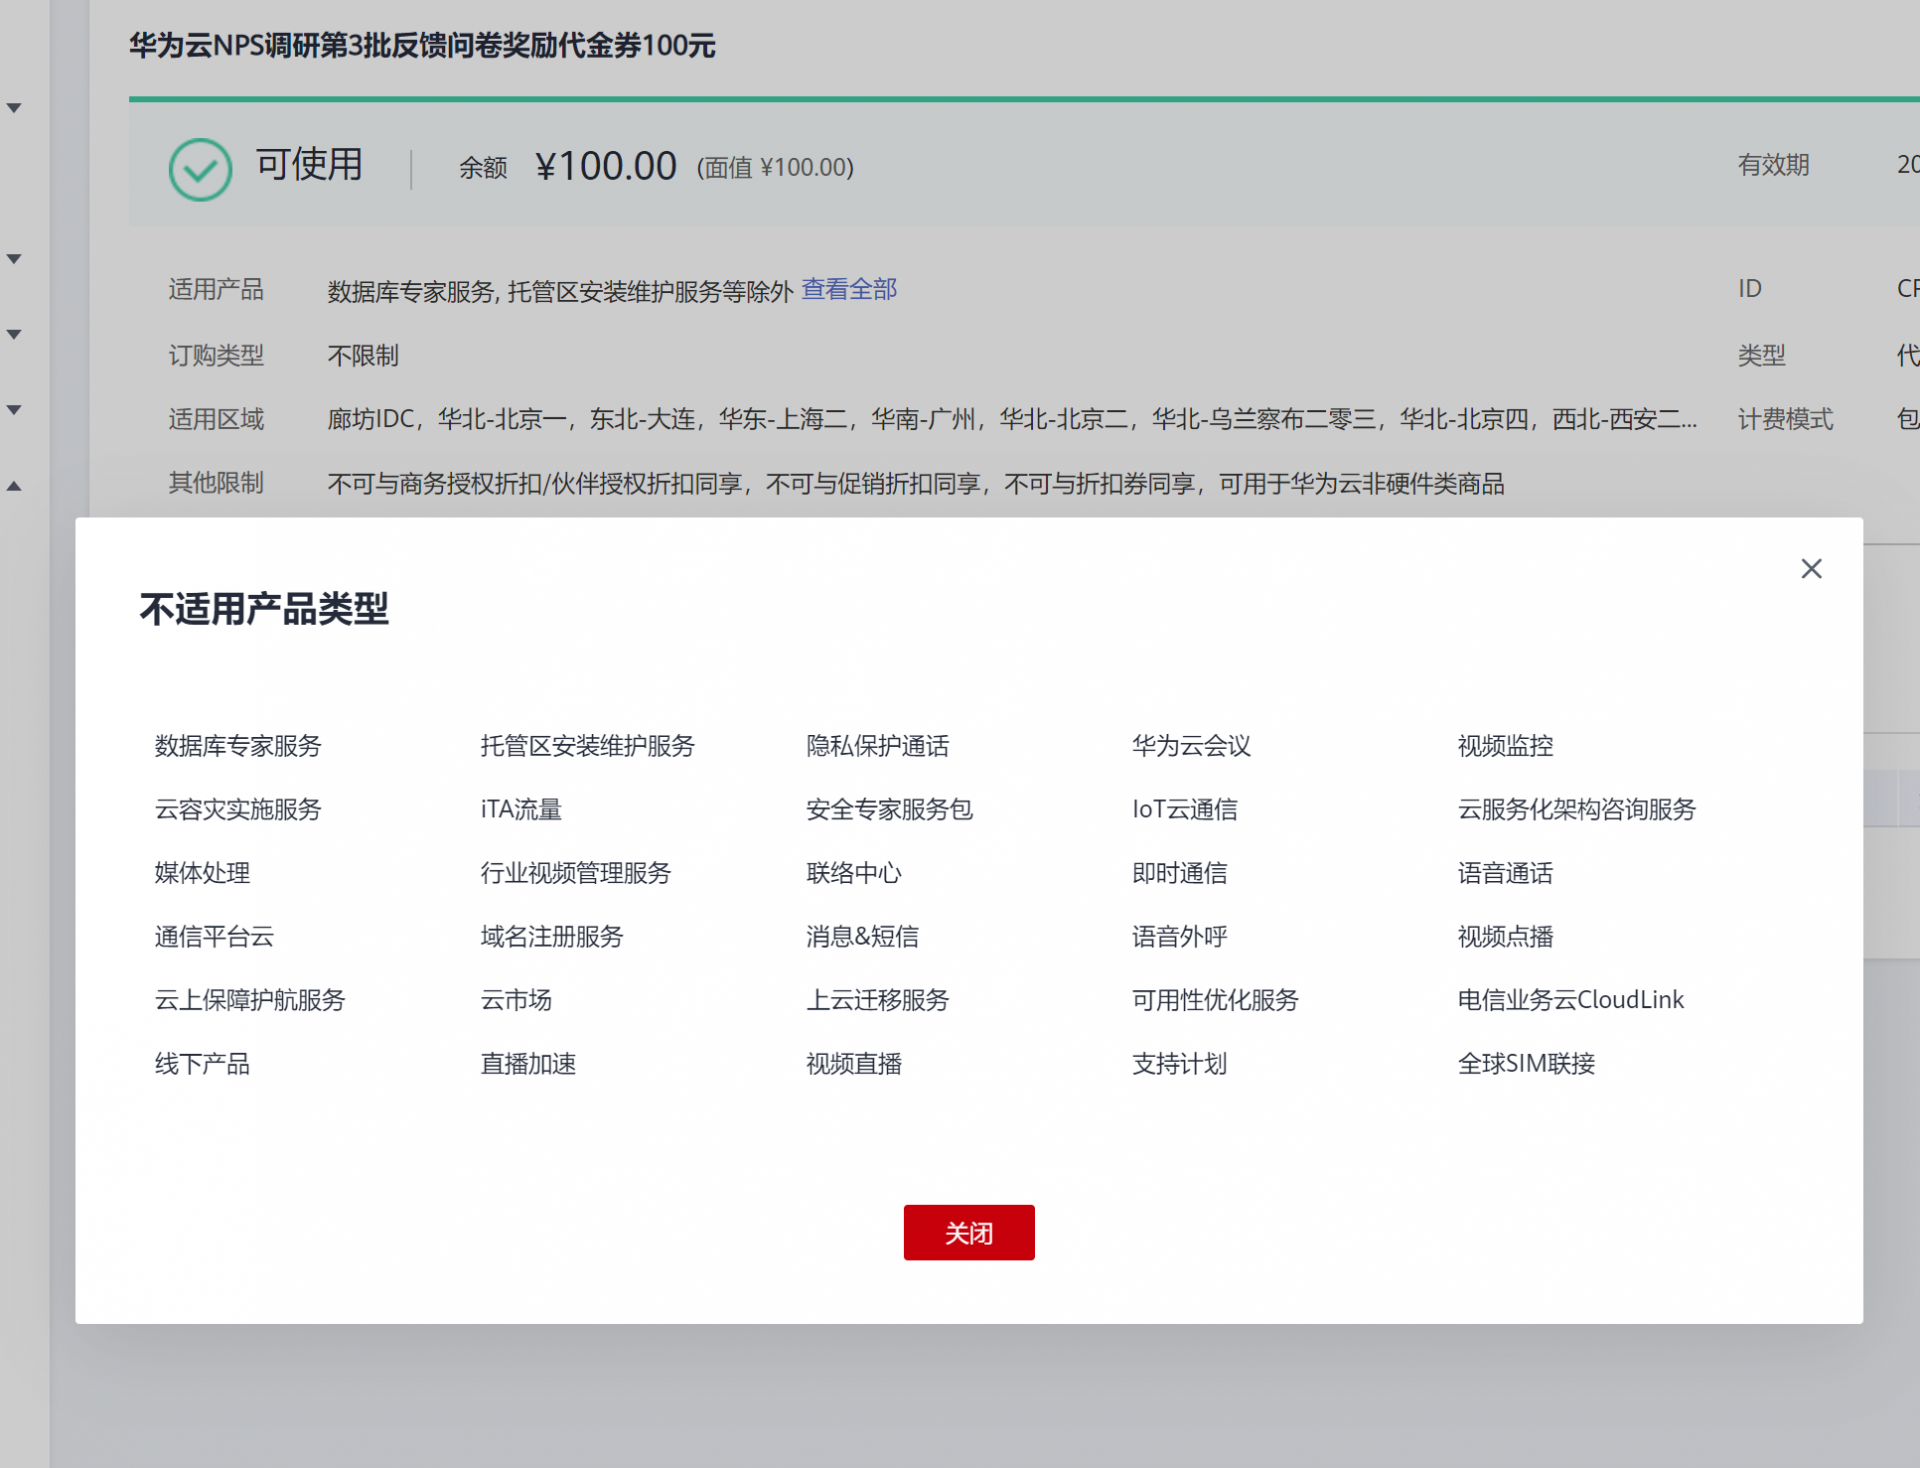The width and height of the screenshot is (1920, 1468).
Task: Click the 消息&短信 text
Action: (x=863, y=937)
